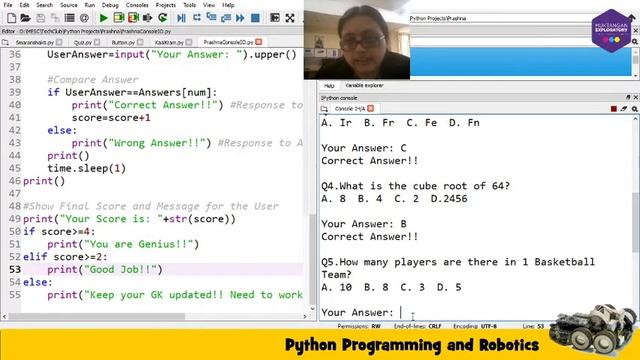Click the working directory path field

501,18
